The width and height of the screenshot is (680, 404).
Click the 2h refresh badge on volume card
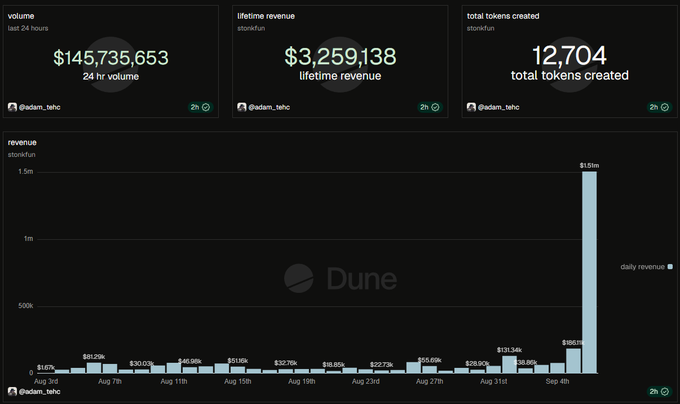(200, 107)
